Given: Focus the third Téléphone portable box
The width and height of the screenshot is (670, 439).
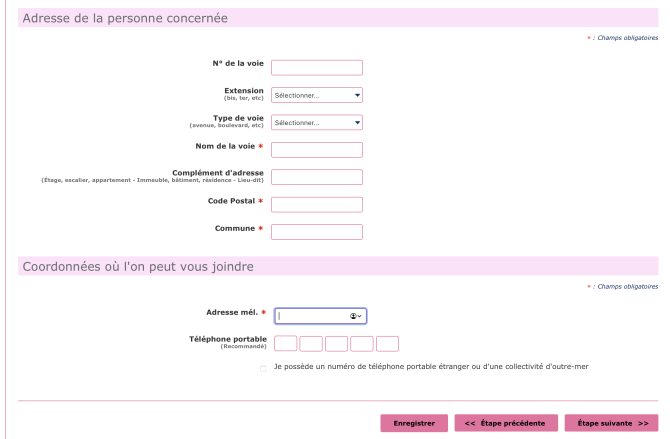Looking at the screenshot, I should coord(337,344).
